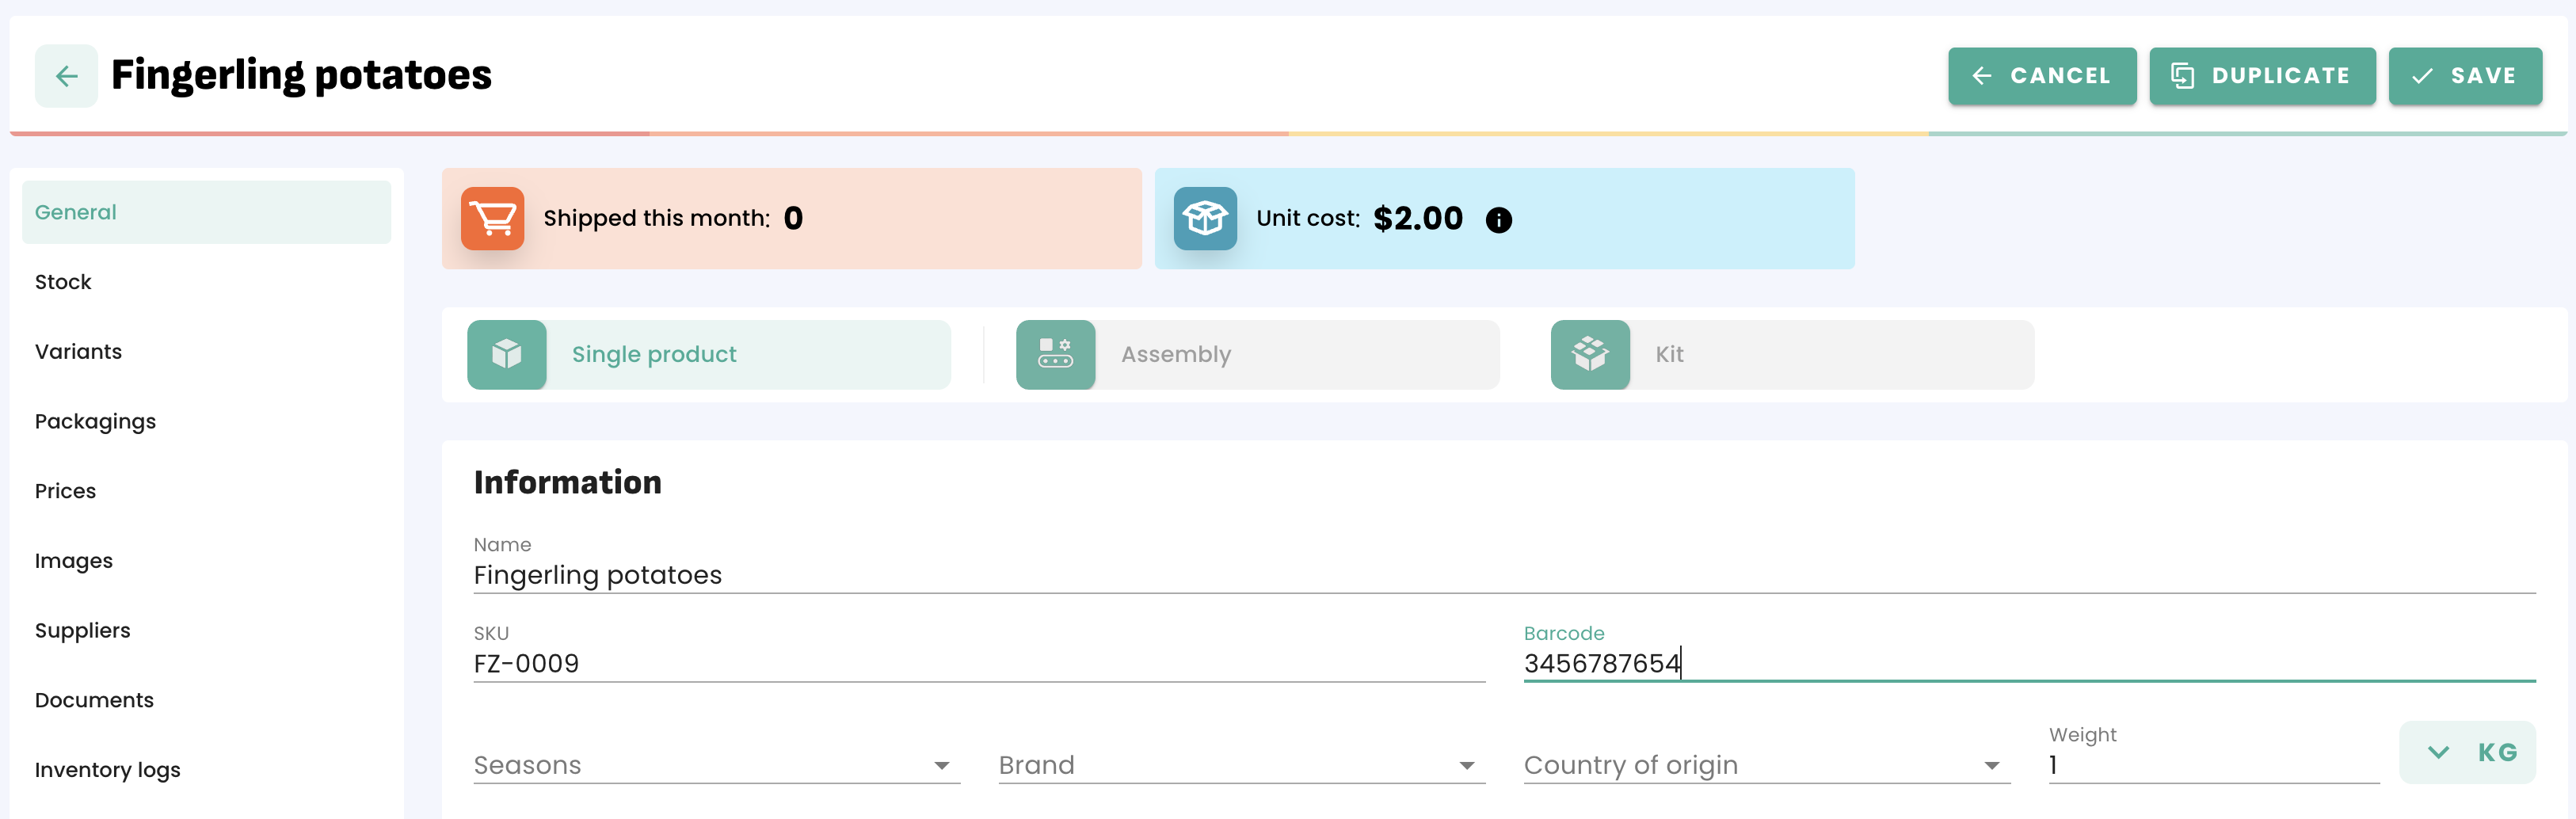2576x819 pixels.
Task: Open the Stock section in the sidebar
Action: [63, 282]
